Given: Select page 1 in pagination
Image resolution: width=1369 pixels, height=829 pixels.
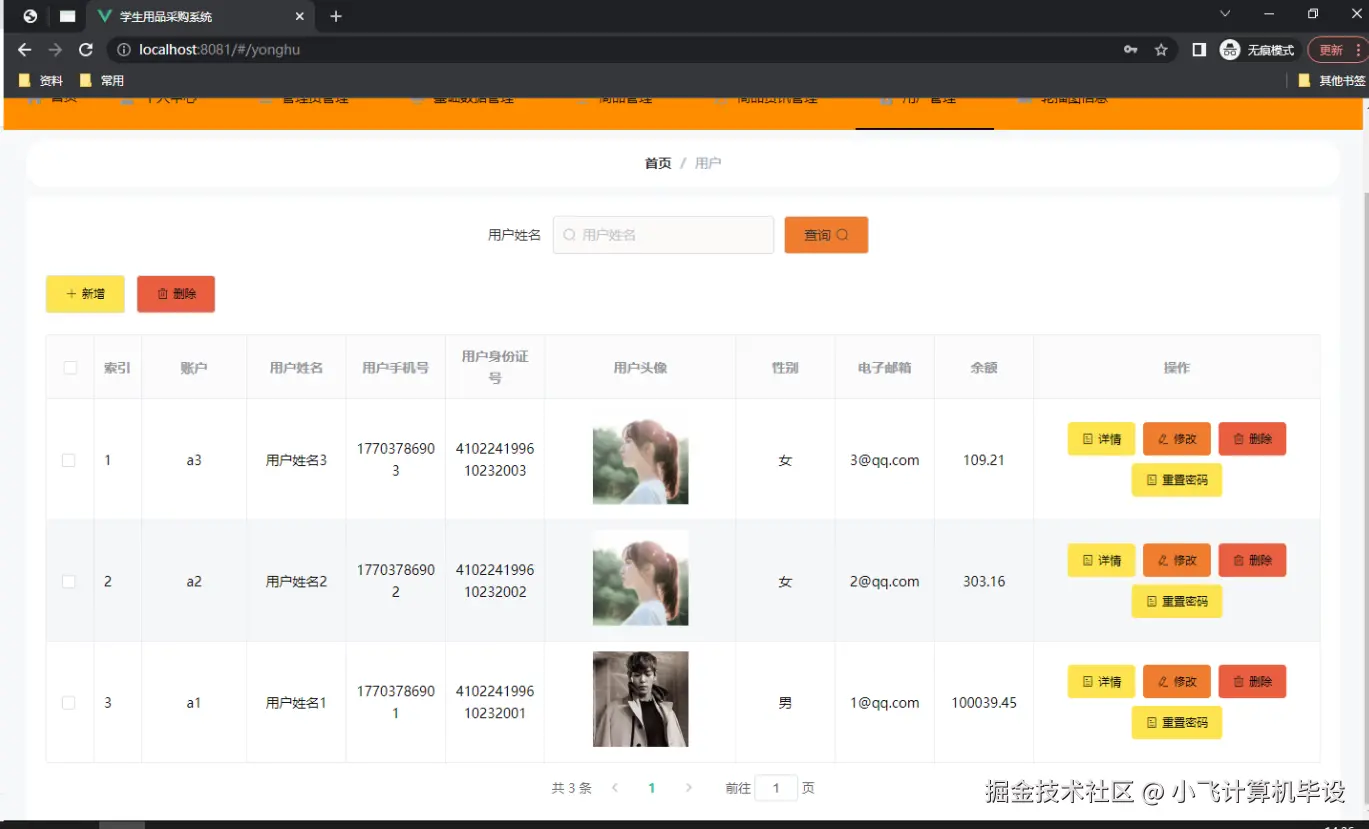Looking at the screenshot, I should pos(651,788).
